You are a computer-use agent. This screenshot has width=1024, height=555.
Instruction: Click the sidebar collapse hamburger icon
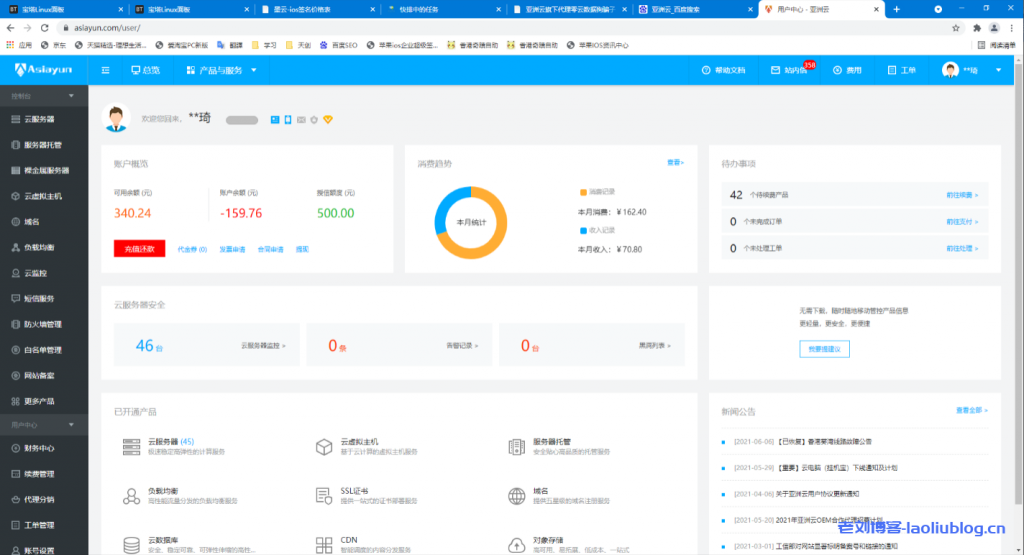tap(105, 70)
